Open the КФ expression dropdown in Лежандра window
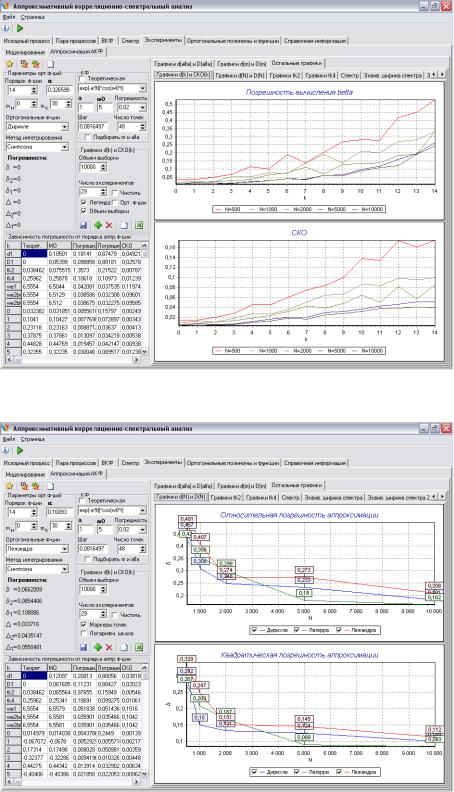The height and width of the screenshot is (792, 454). coord(143,511)
